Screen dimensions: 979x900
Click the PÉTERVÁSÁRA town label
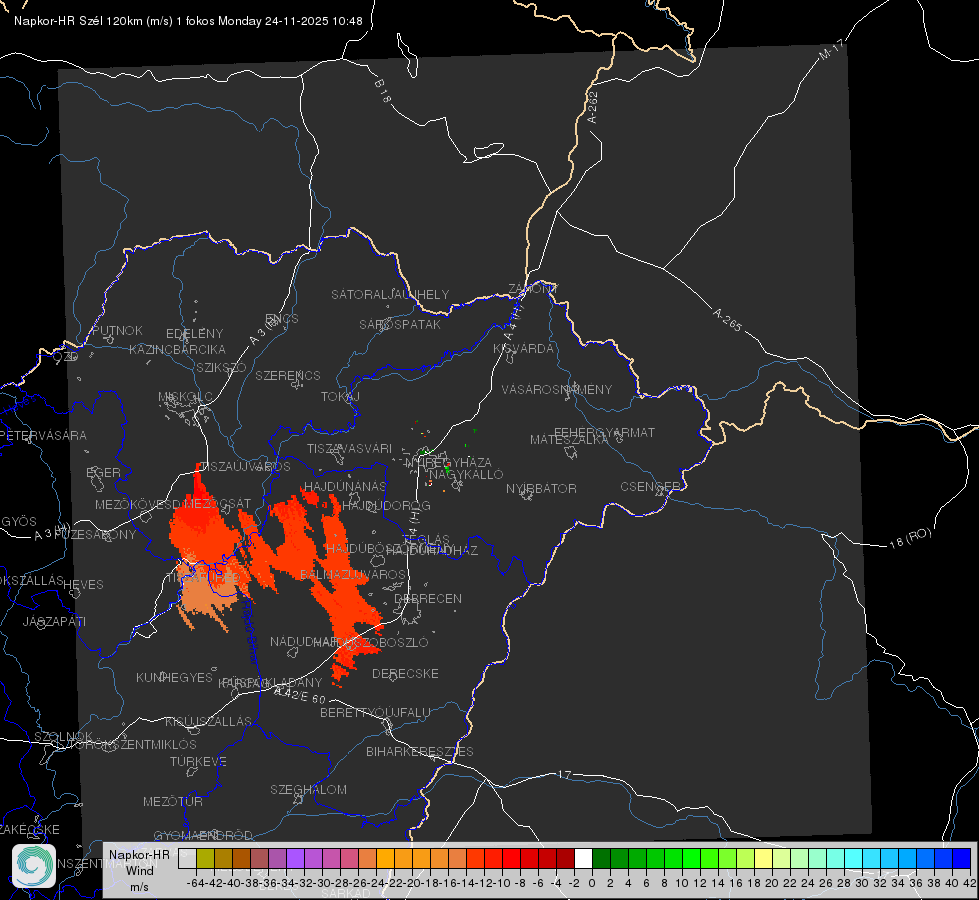point(43,435)
